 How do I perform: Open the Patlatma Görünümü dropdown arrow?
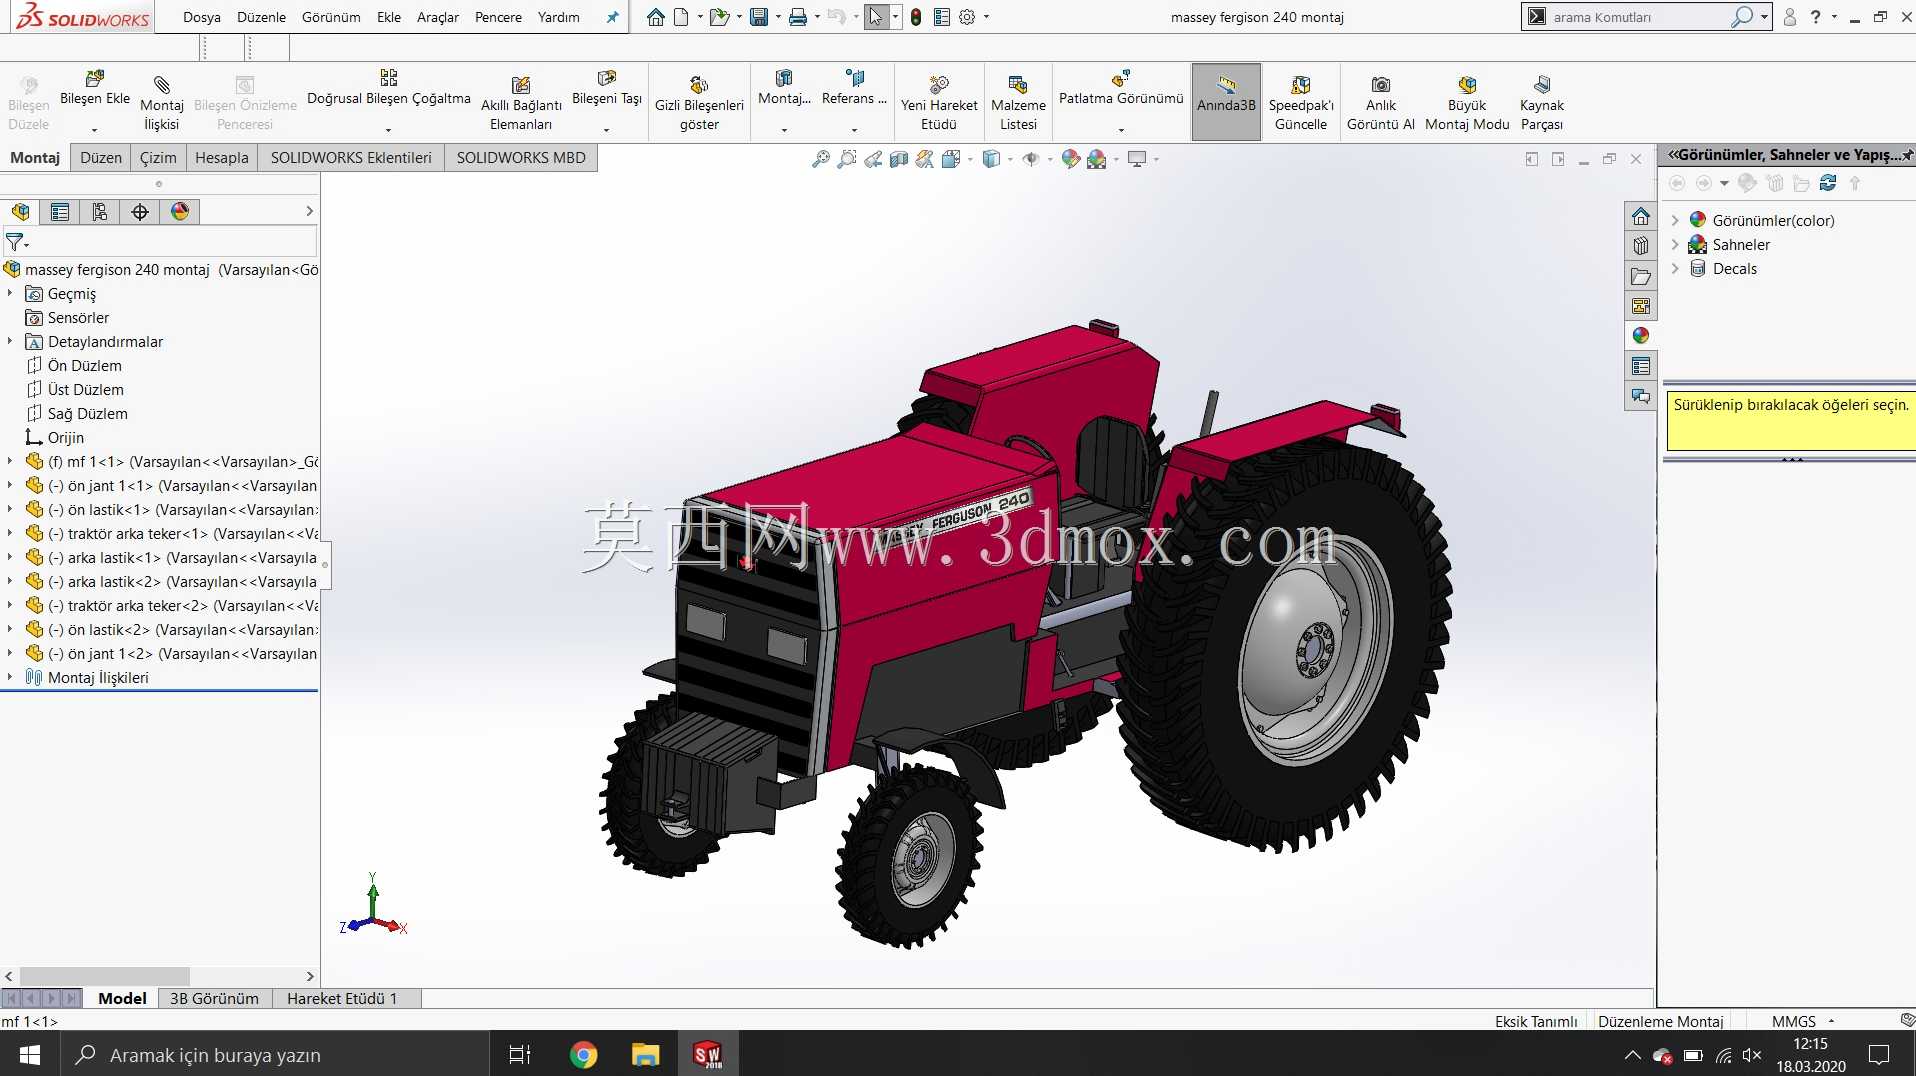tap(1121, 129)
